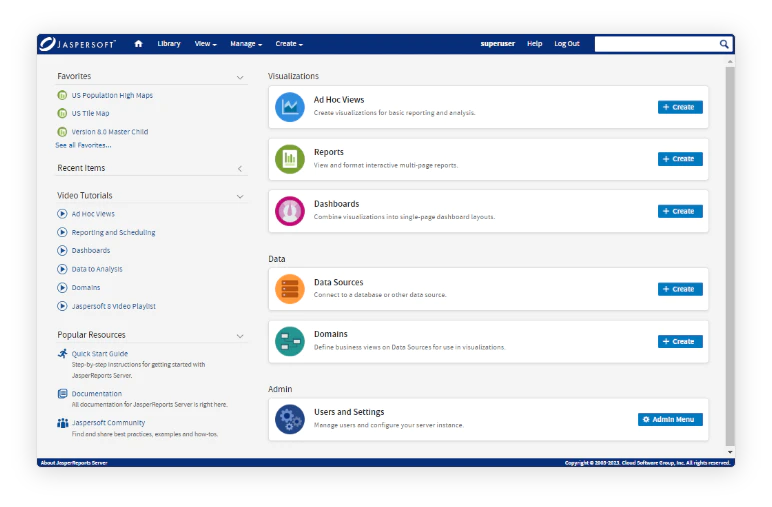Open the Documentation link
The width and height of the screenshot is (772, 507).
pyautogui.click(x=96, y=394)
